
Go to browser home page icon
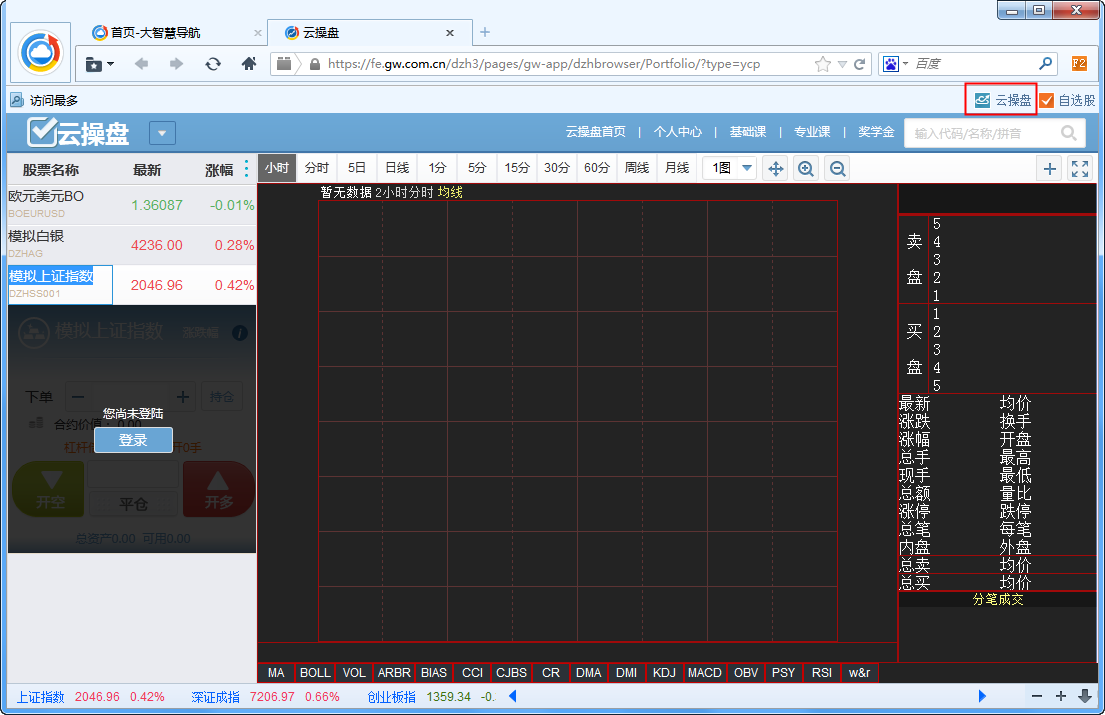(x=249, y=64)
